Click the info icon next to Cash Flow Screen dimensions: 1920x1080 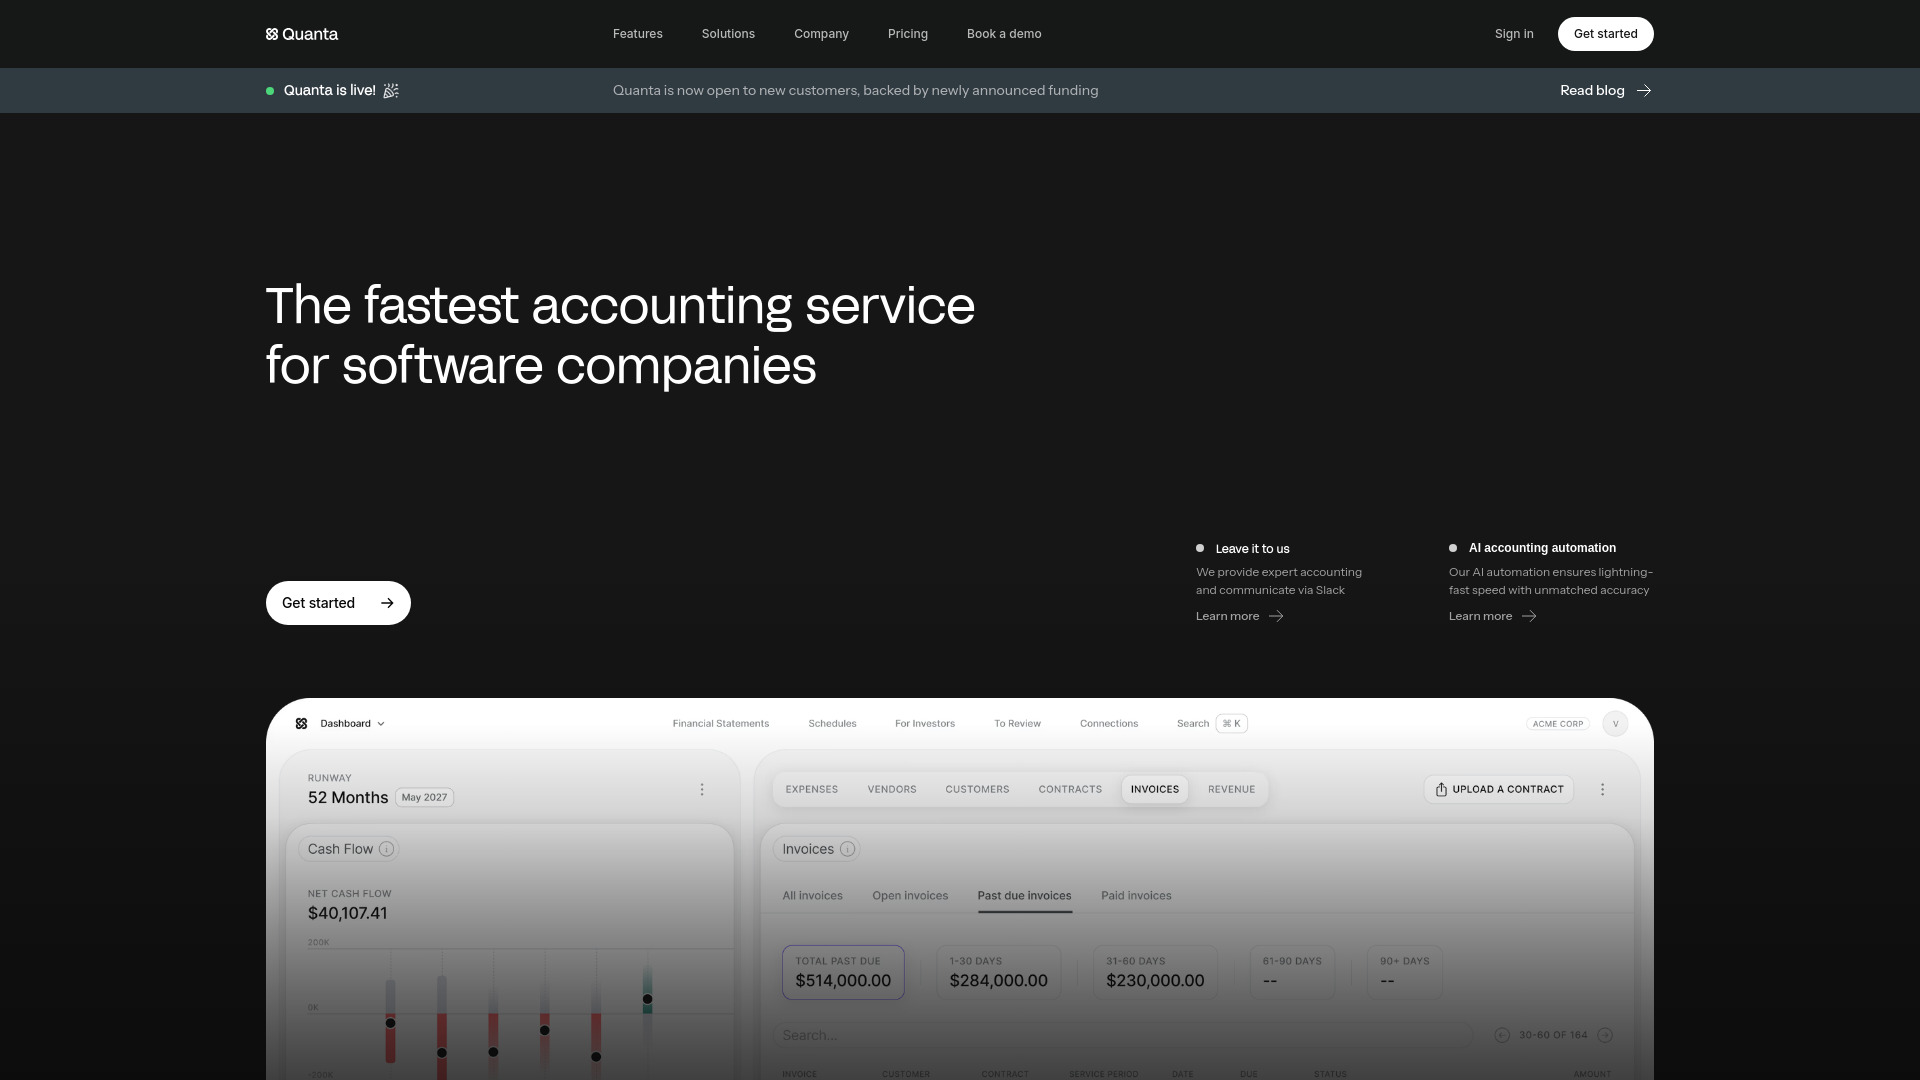(x=387, y=848)
